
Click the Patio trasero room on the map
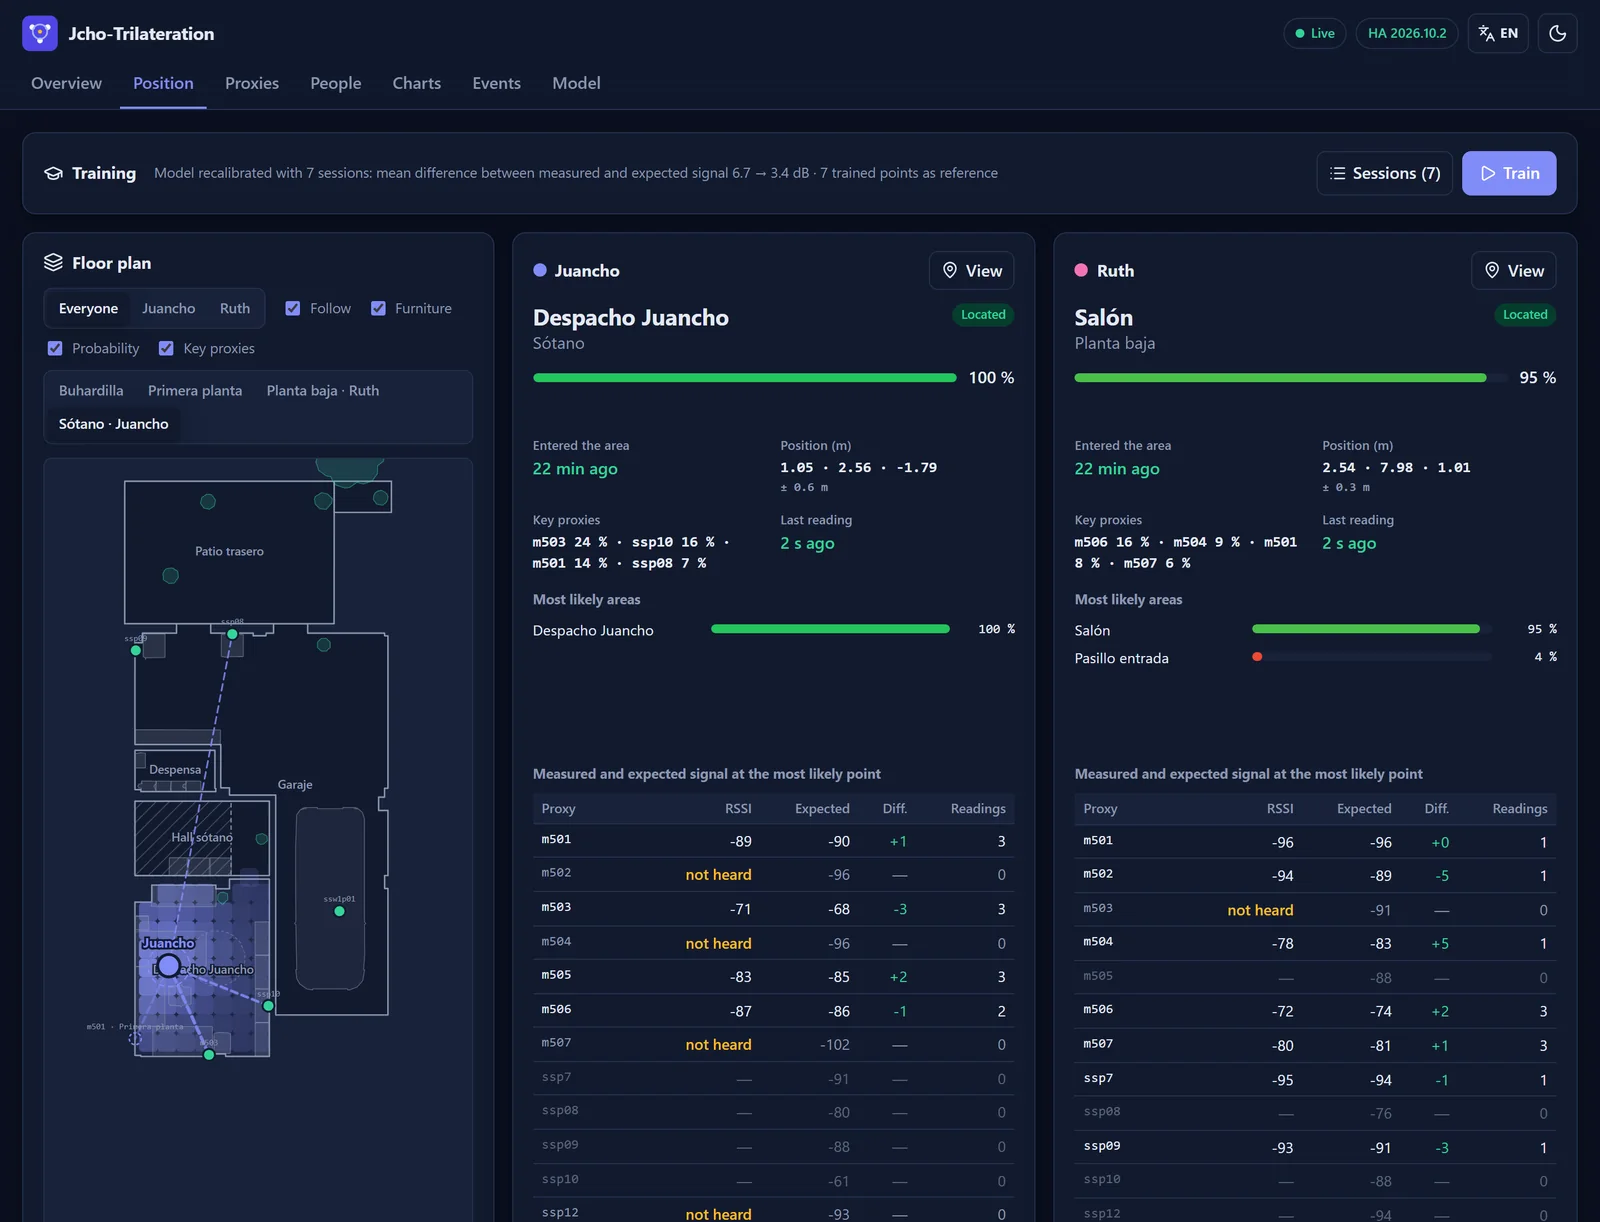coord(229,551)
